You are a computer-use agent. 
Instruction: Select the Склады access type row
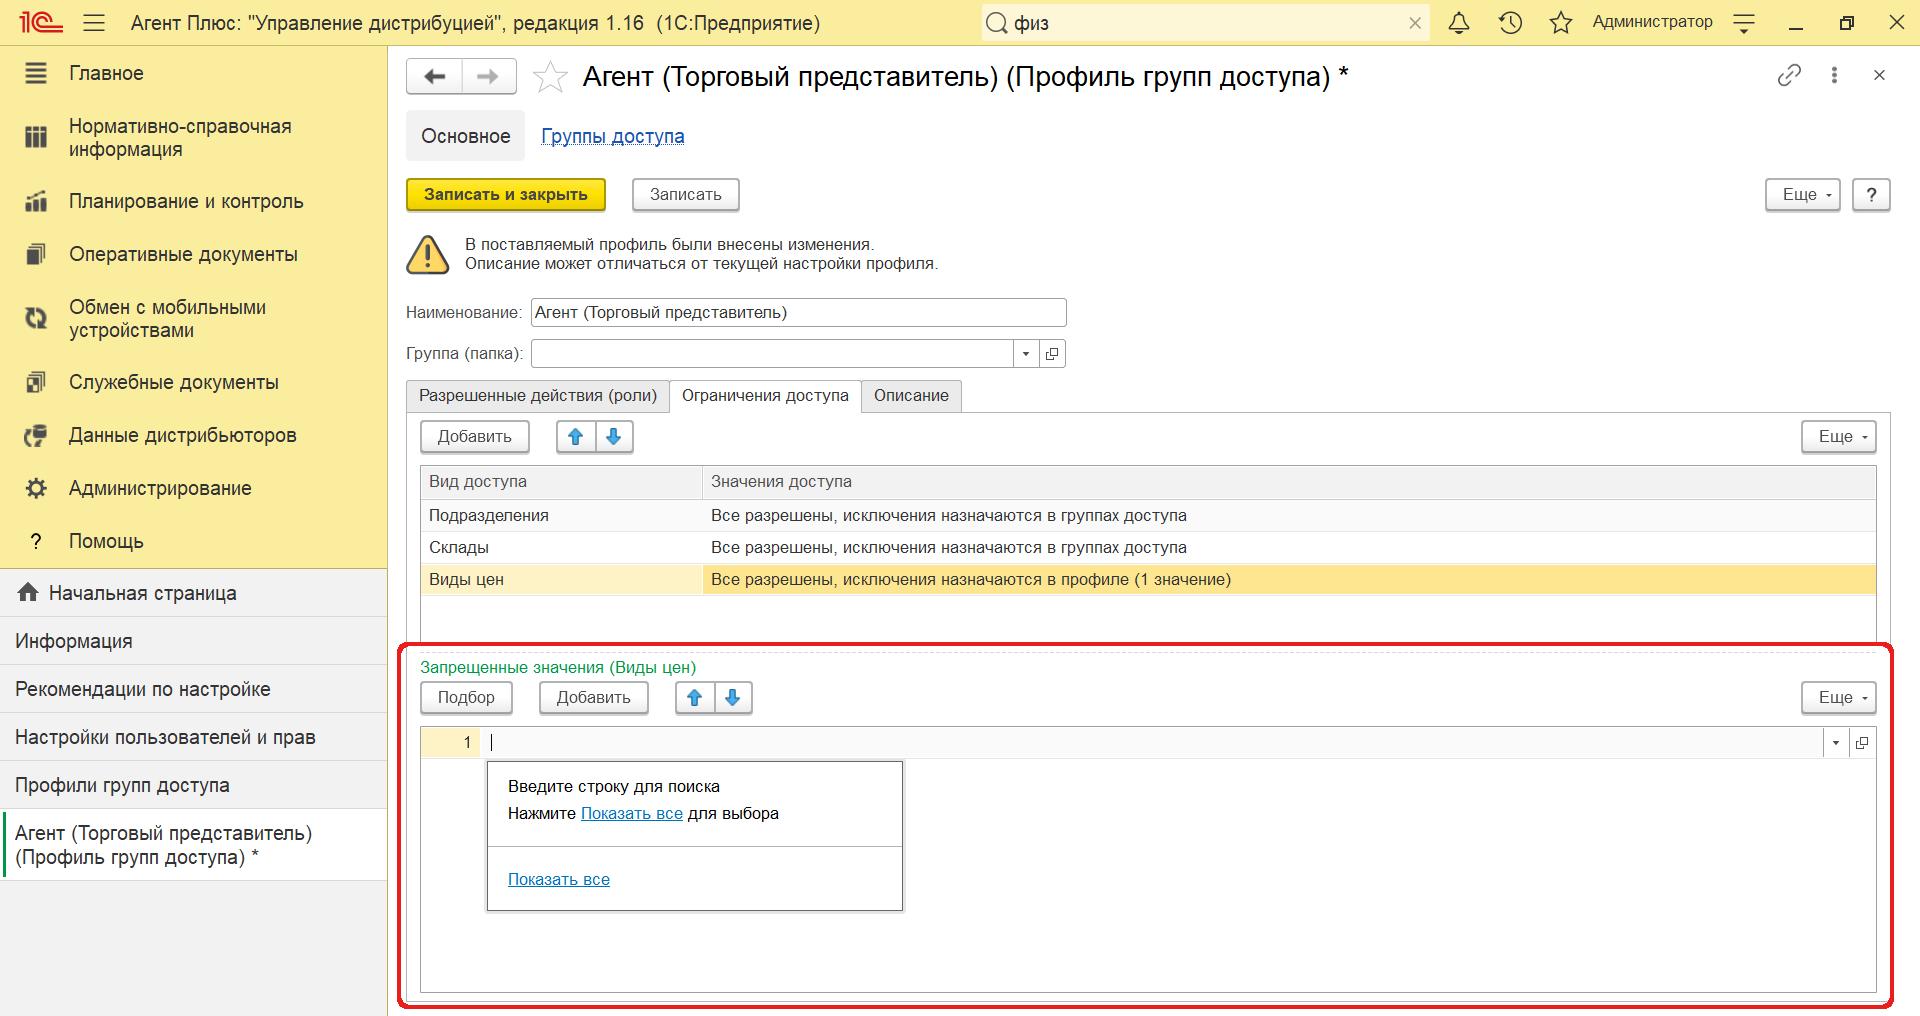coord(1148,548)
